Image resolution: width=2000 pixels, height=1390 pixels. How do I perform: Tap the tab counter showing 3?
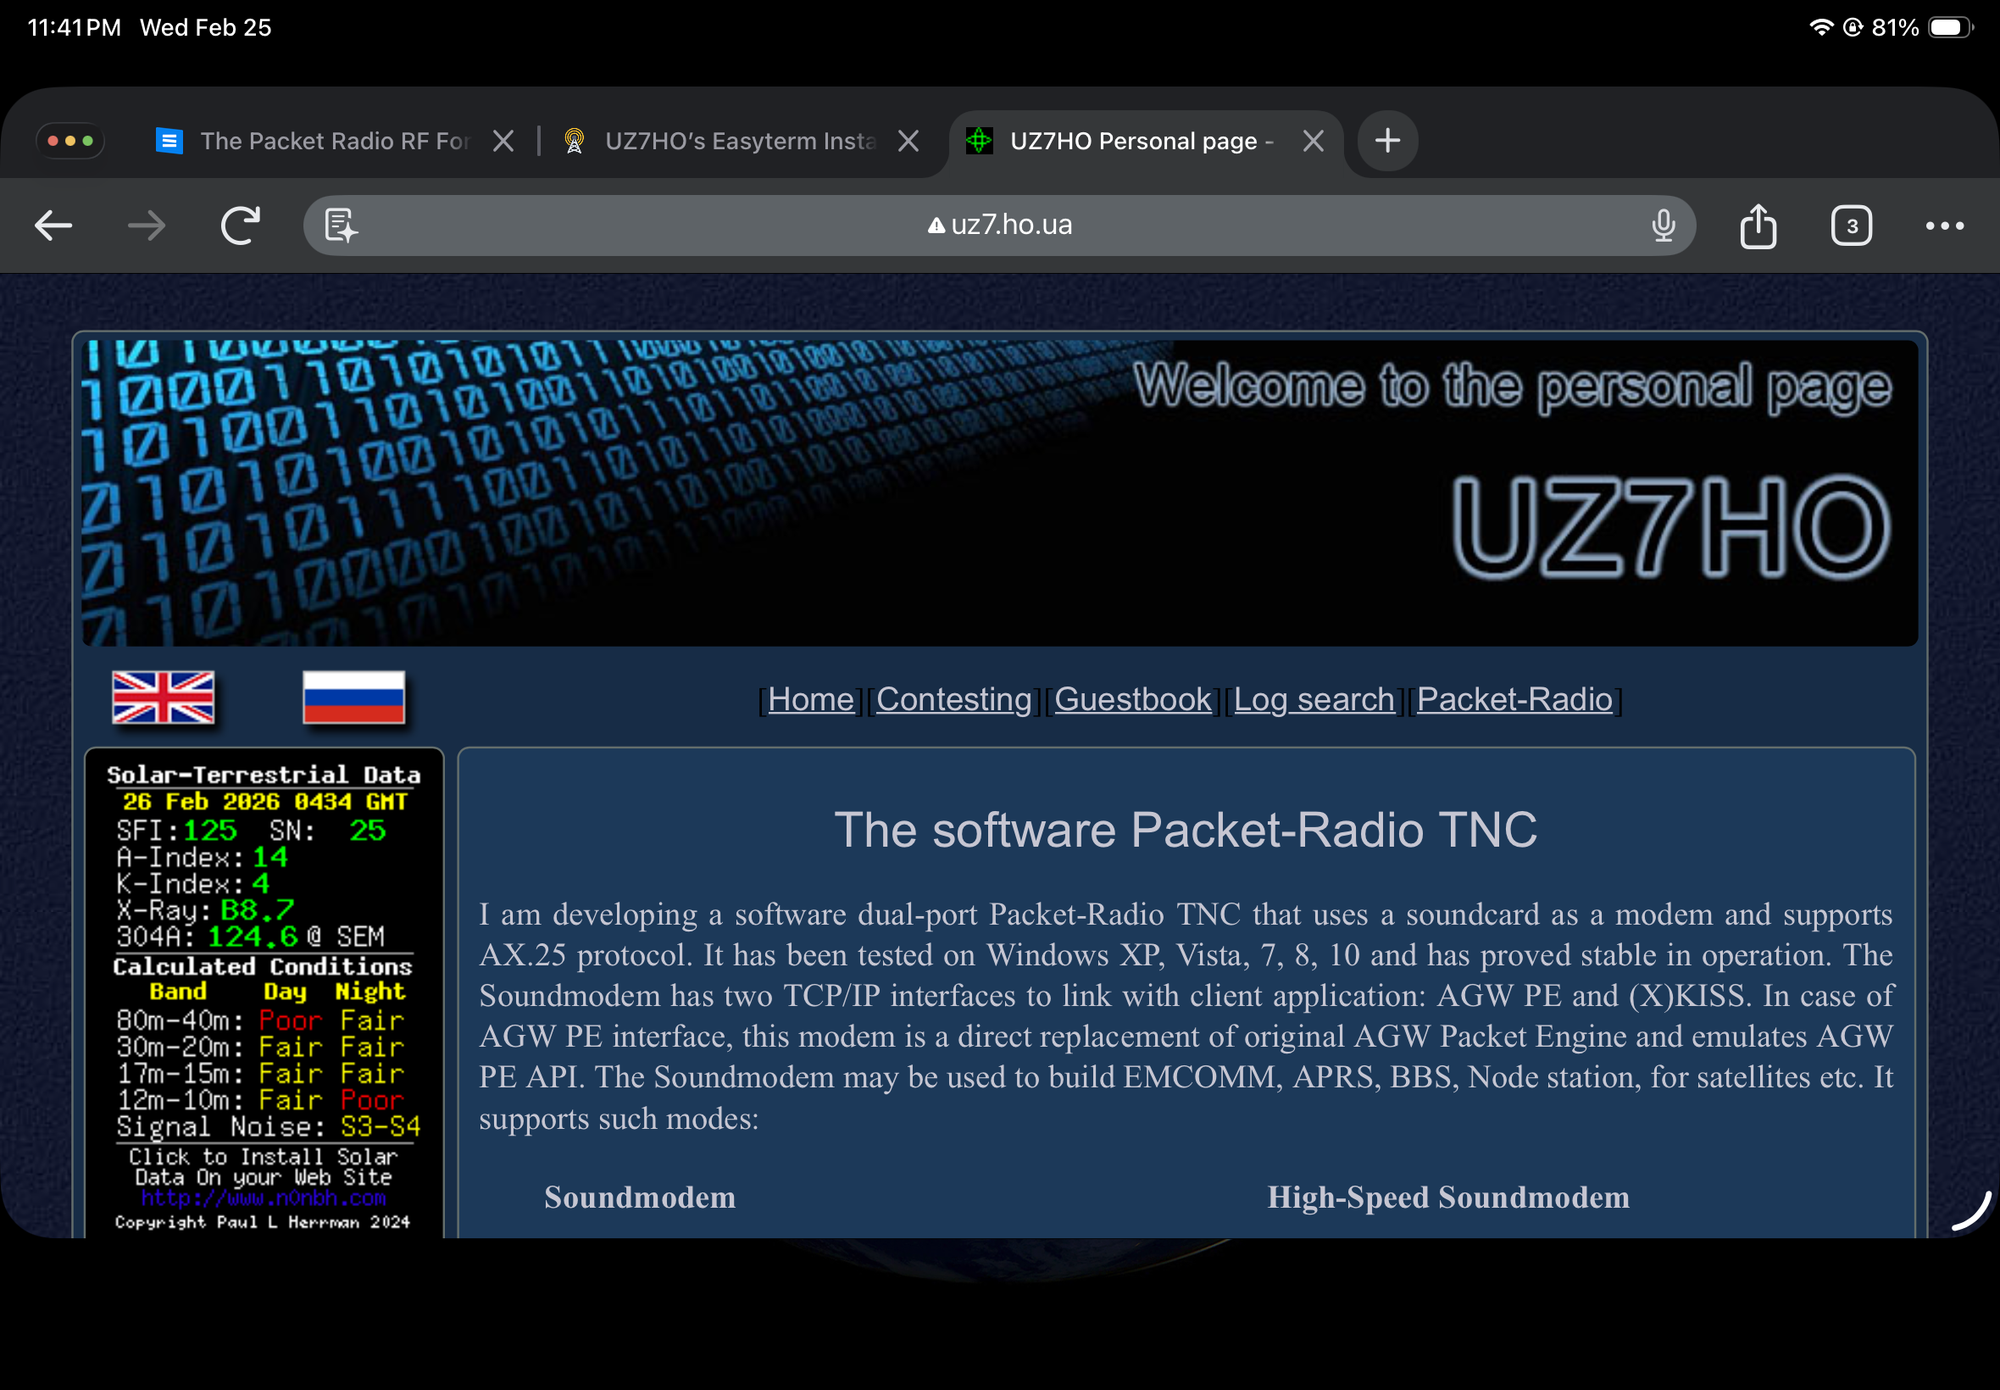(x=1851, y=225)
